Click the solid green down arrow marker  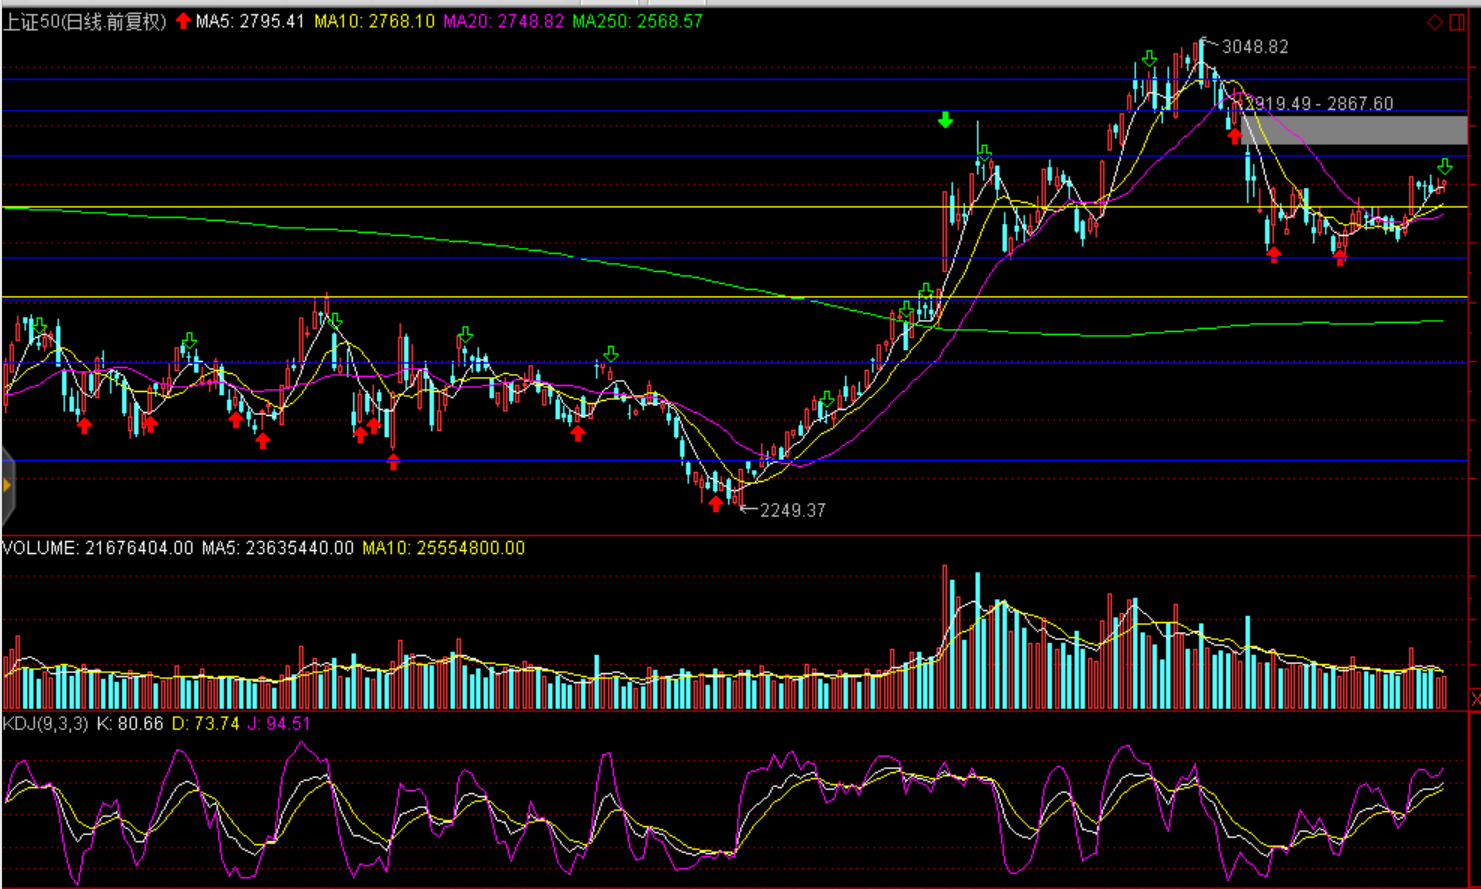pyautogui.click(x=945, y=121)
